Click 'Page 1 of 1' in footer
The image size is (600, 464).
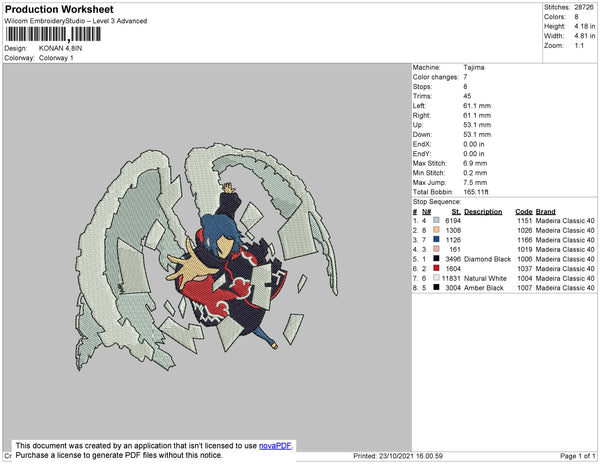(578, 456)
